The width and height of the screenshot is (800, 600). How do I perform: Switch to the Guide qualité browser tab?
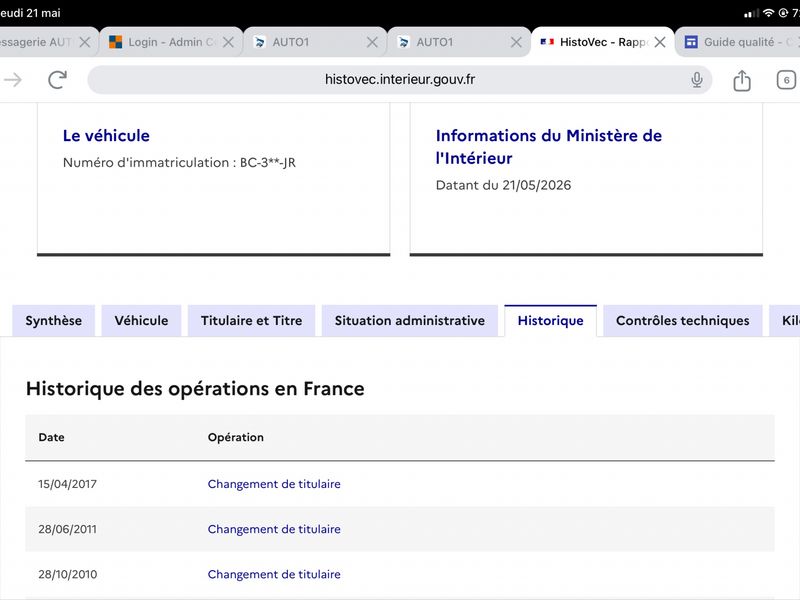point(739,42)
